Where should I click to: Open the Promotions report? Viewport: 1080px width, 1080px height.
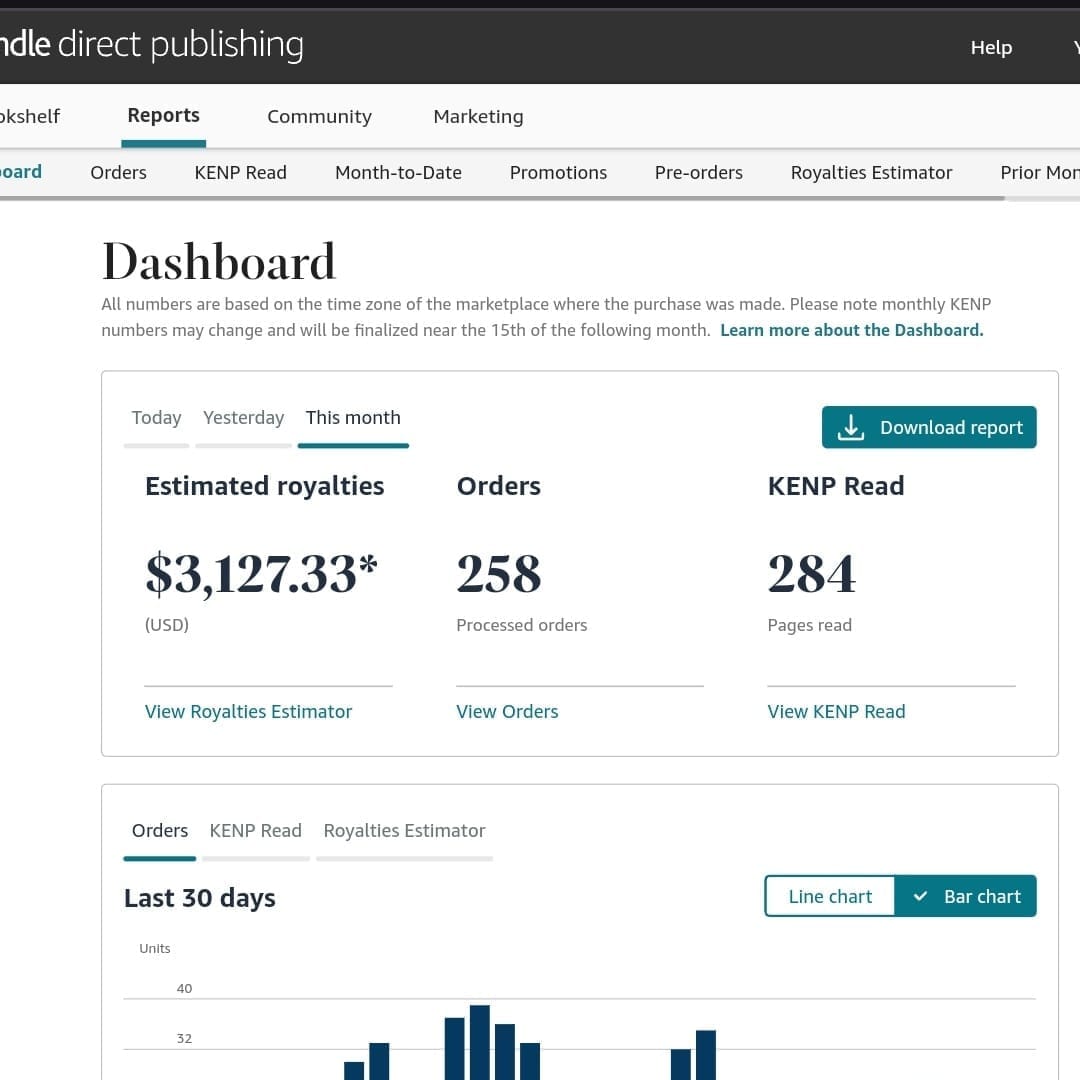(x=558, y=172)
